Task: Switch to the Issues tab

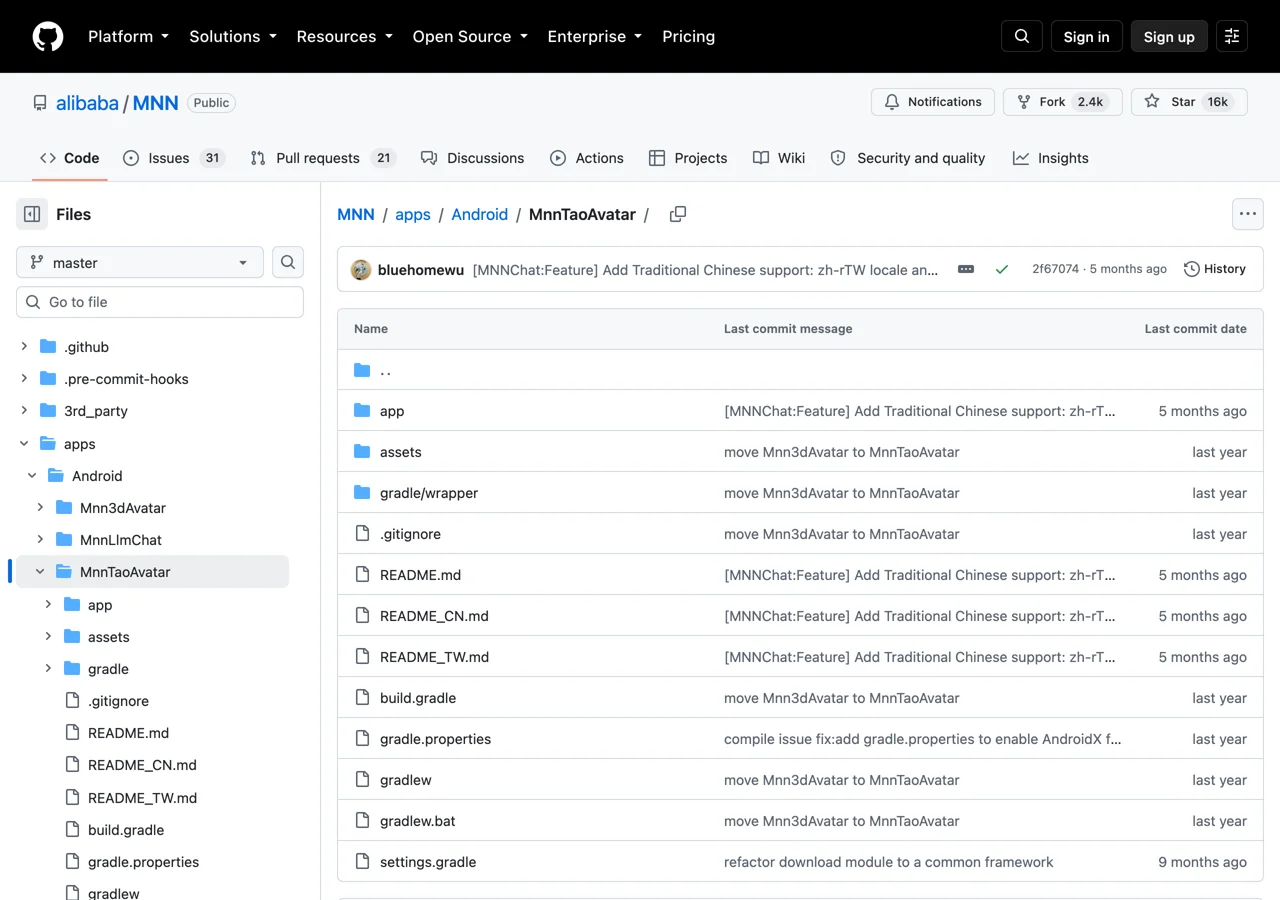Action: pyautogui.click(x=173, y=158)
